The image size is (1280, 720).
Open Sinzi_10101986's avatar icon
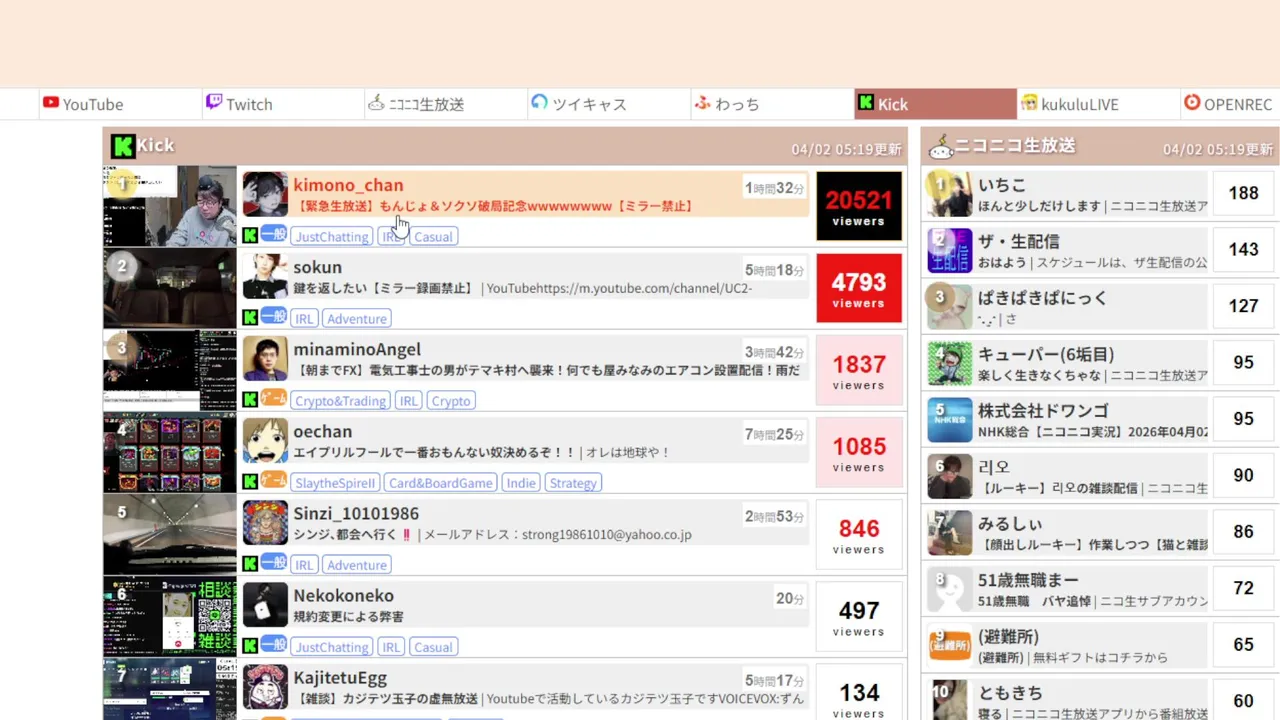(x=265, y=521)
